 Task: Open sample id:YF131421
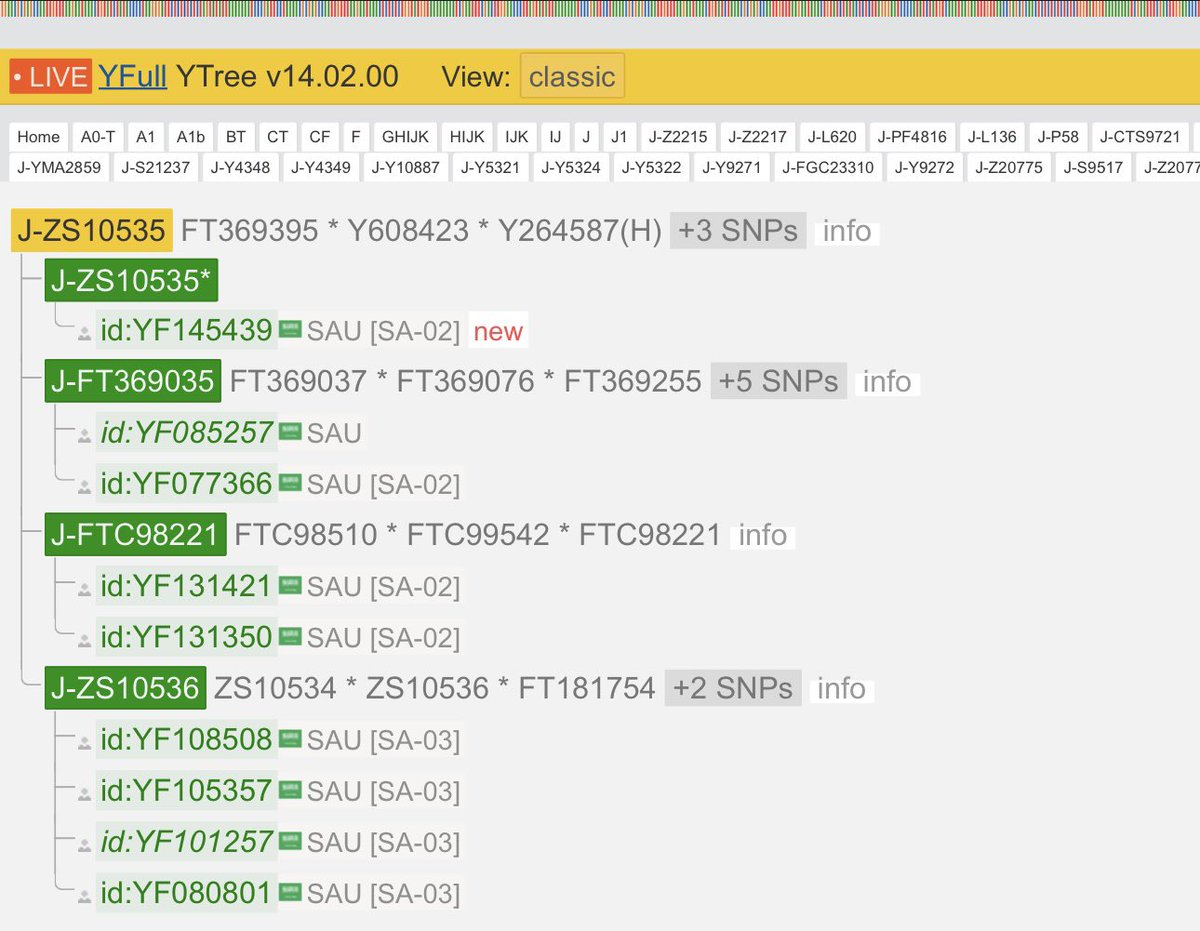point(187,587)
